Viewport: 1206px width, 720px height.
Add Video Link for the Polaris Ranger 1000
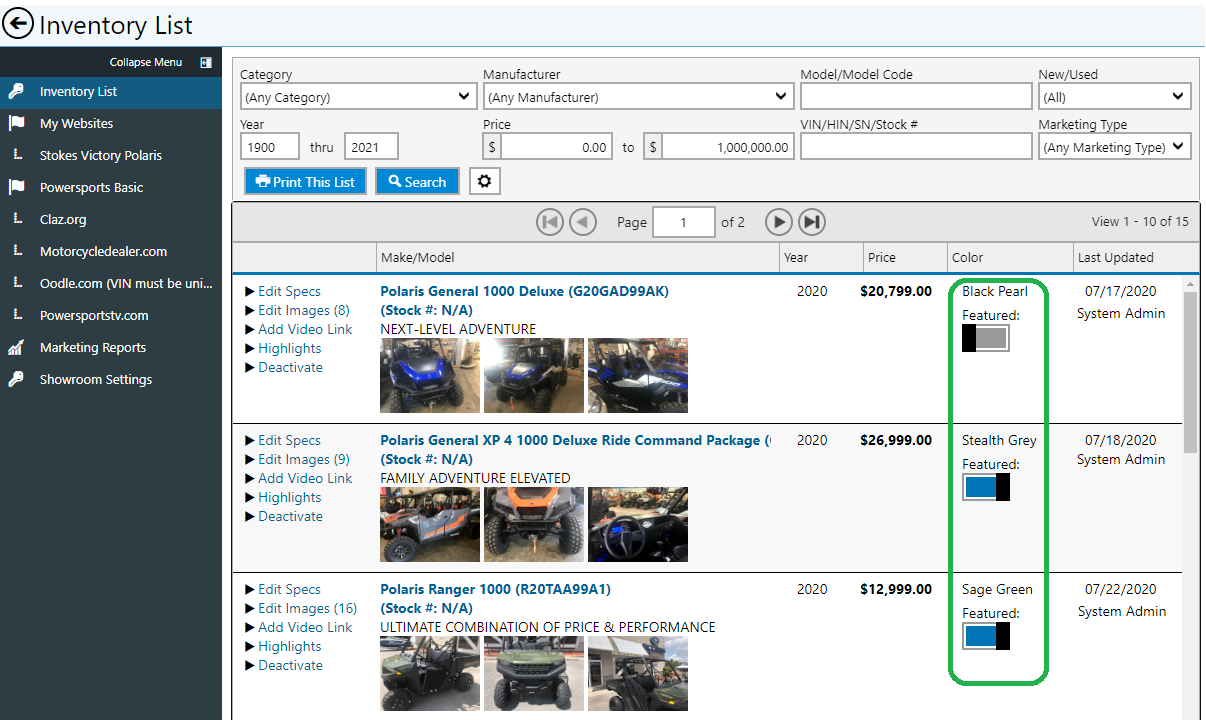[x=305, y=627]
